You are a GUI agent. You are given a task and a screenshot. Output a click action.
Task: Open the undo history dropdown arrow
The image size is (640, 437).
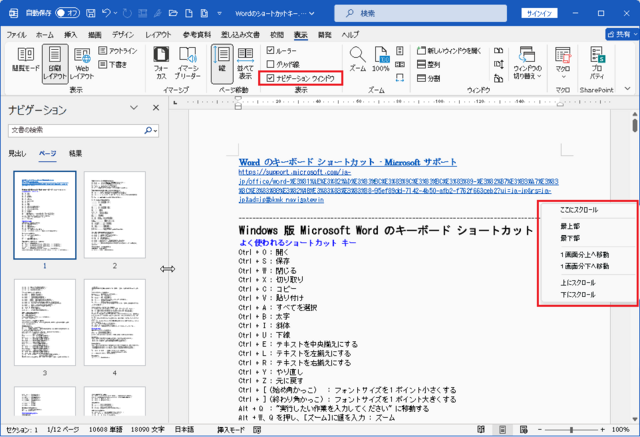click(x=116, y=13)
